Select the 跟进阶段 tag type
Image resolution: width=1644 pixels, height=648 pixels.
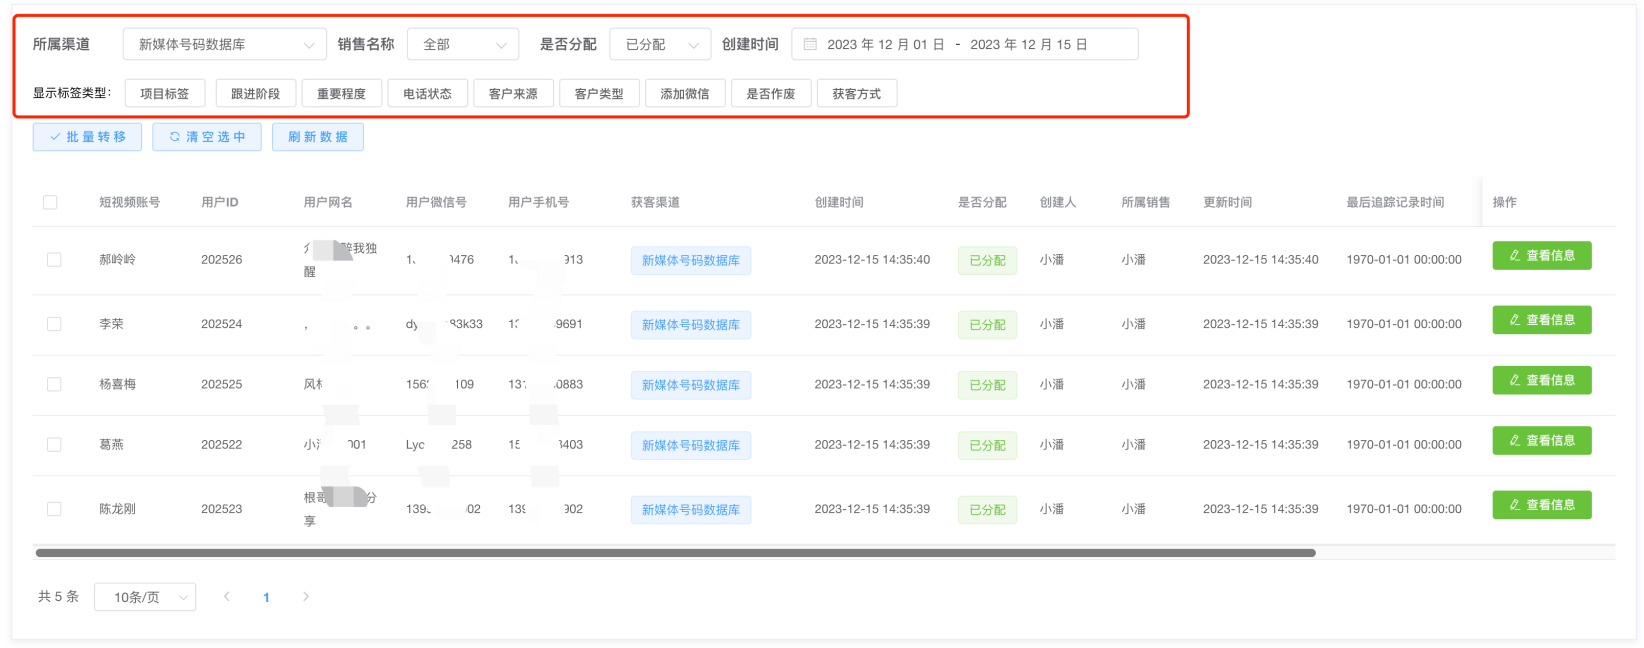pyautogui.click(x=255, y=93)
